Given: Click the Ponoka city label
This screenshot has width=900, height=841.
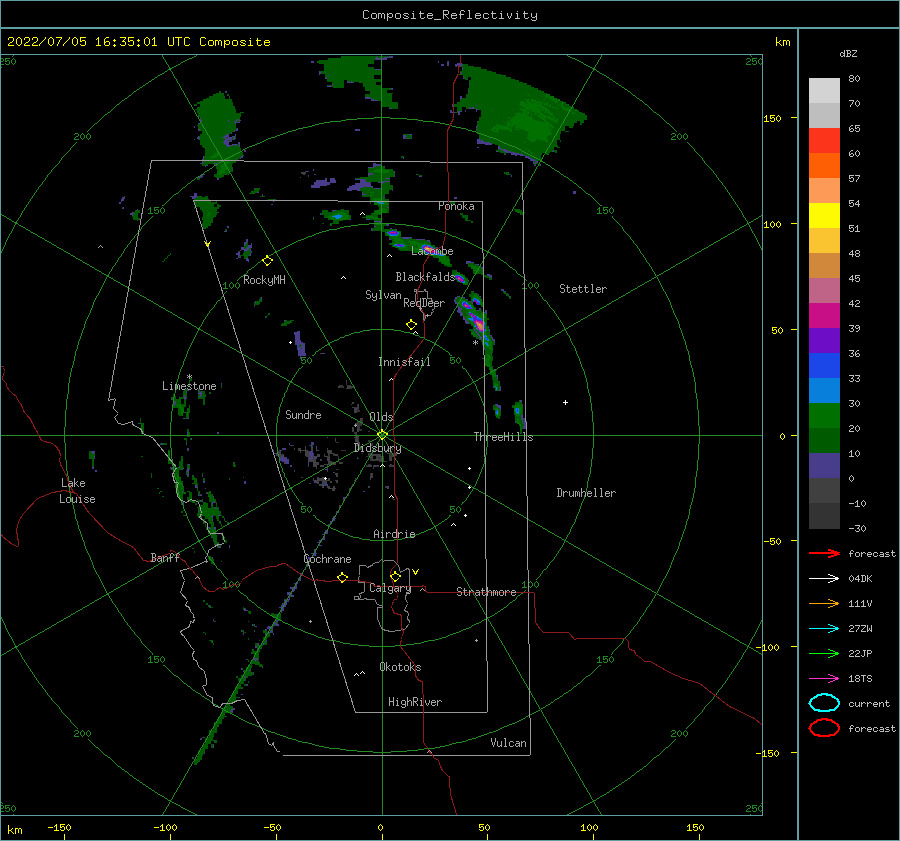Looking at the screenshot, I should [x=456, y=206].
